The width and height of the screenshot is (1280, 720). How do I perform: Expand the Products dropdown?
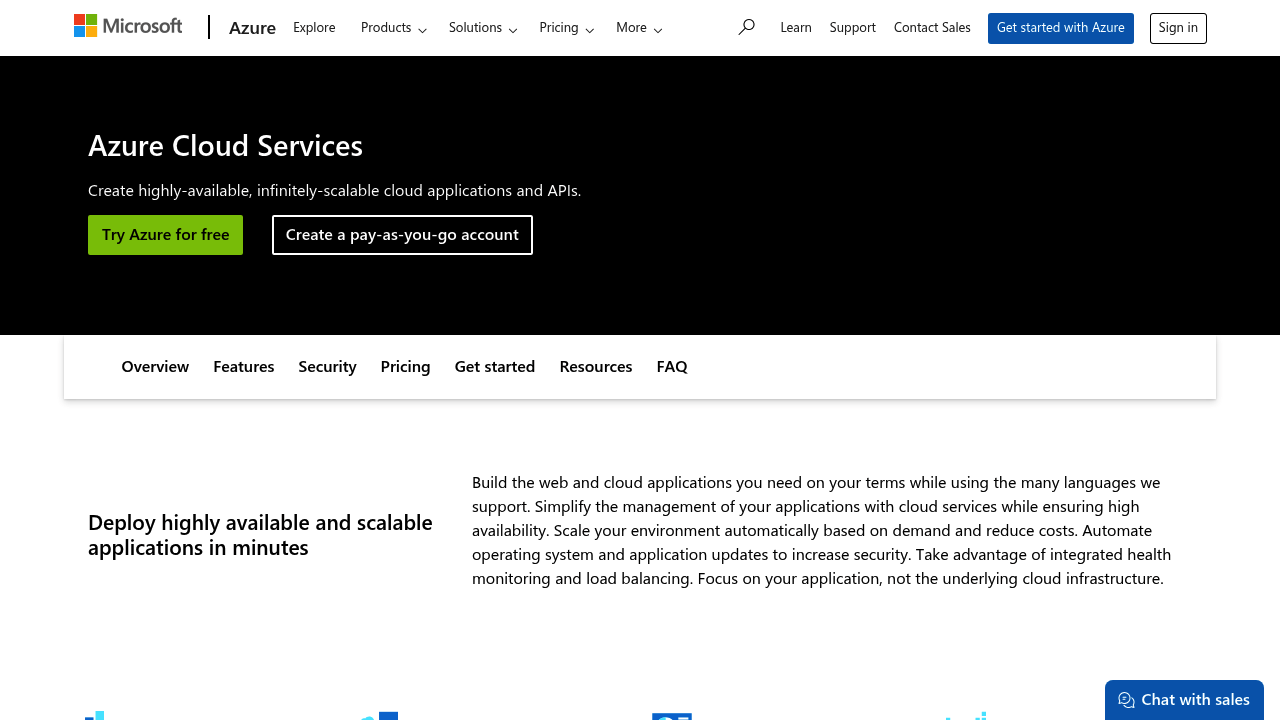click(393, 27)
